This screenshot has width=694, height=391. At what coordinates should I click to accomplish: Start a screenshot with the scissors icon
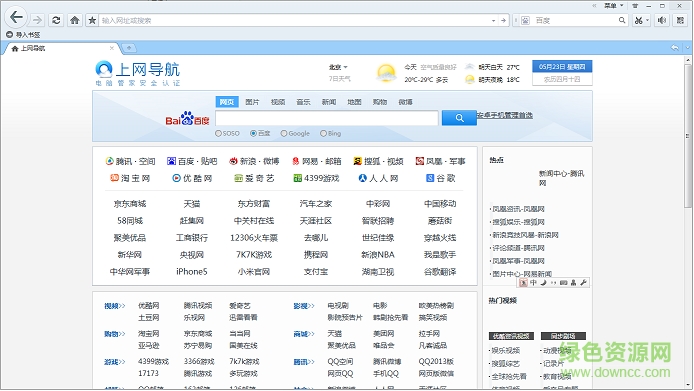tap(638, 20)
